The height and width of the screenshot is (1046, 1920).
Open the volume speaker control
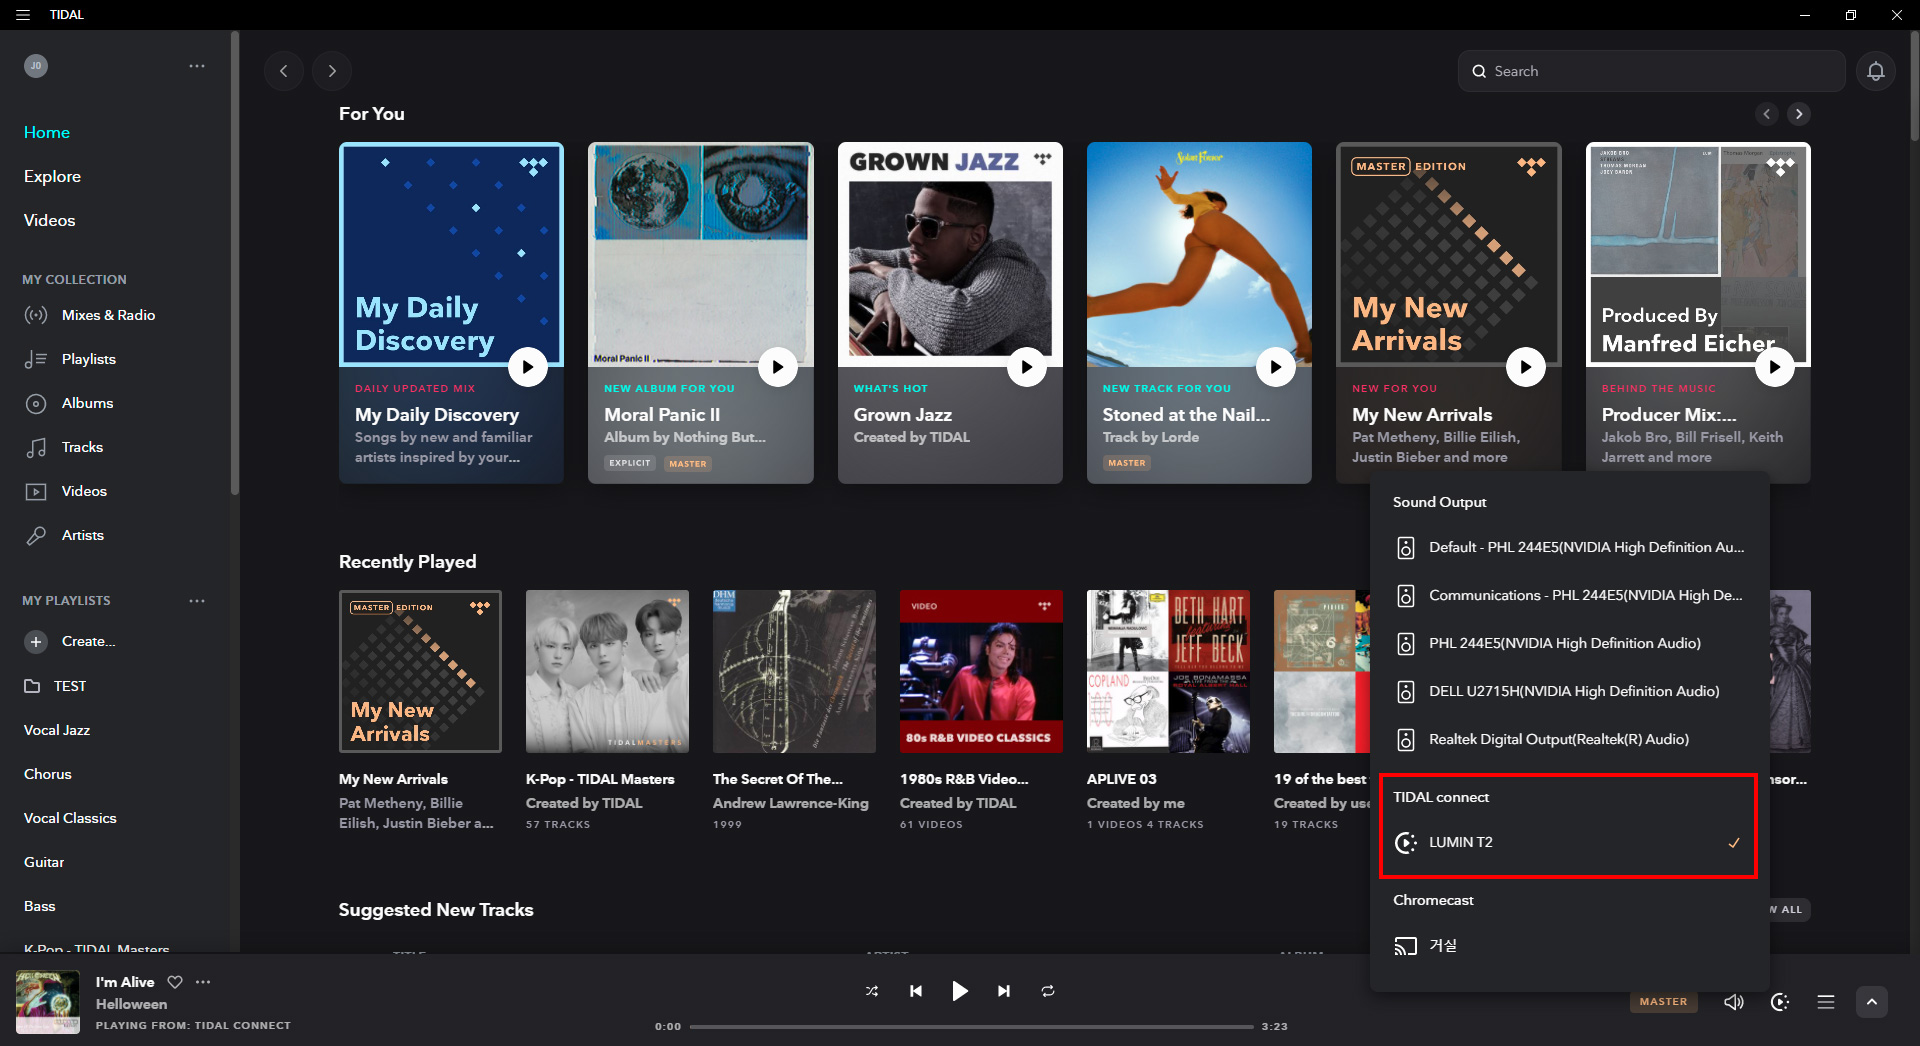(x=1734, y=1002)
